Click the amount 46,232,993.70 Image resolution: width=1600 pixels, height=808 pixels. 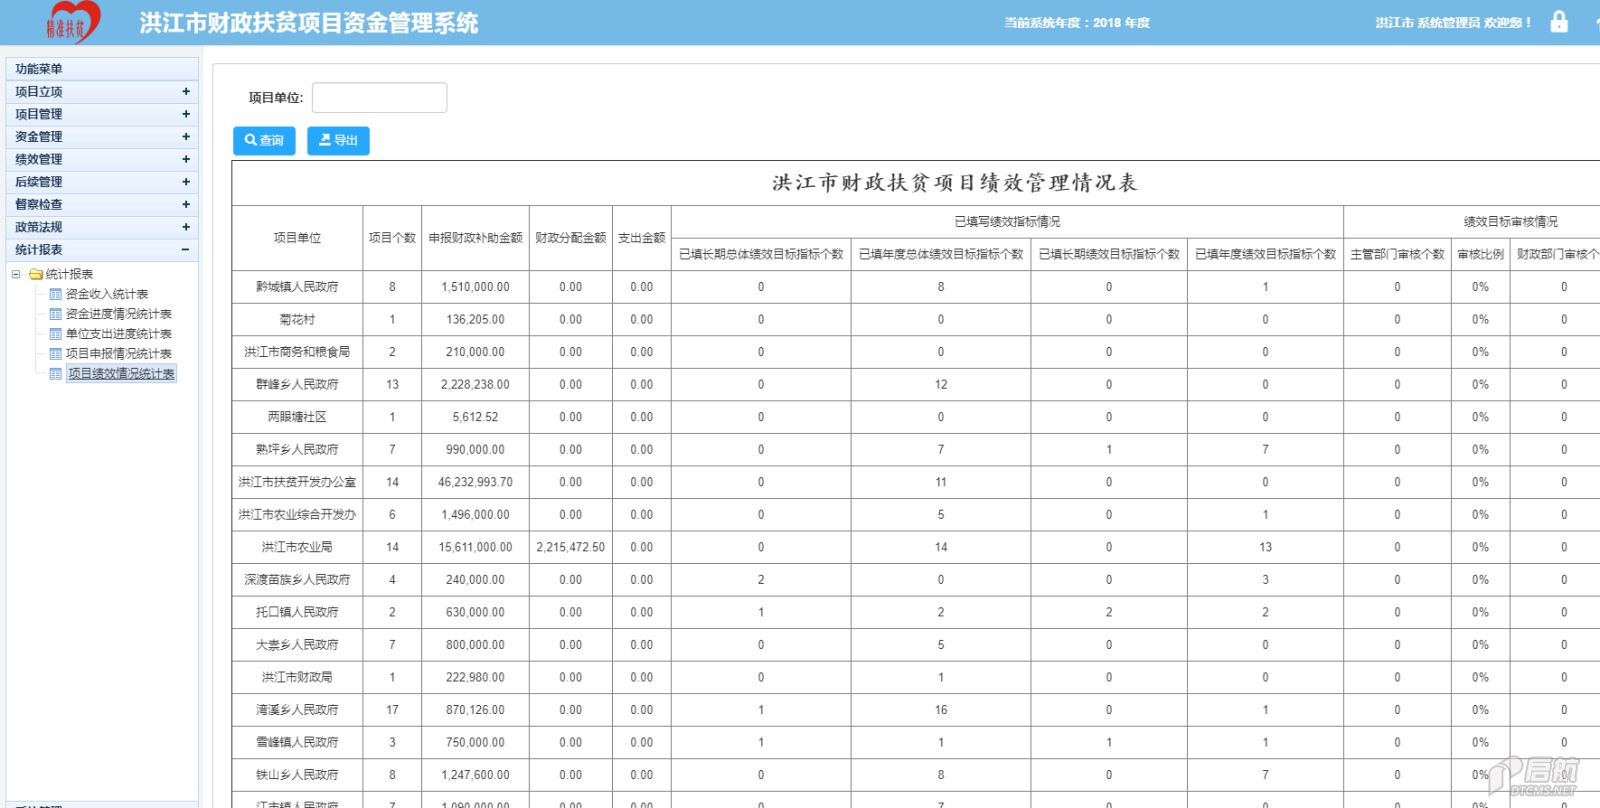click(x=476, y=482)
